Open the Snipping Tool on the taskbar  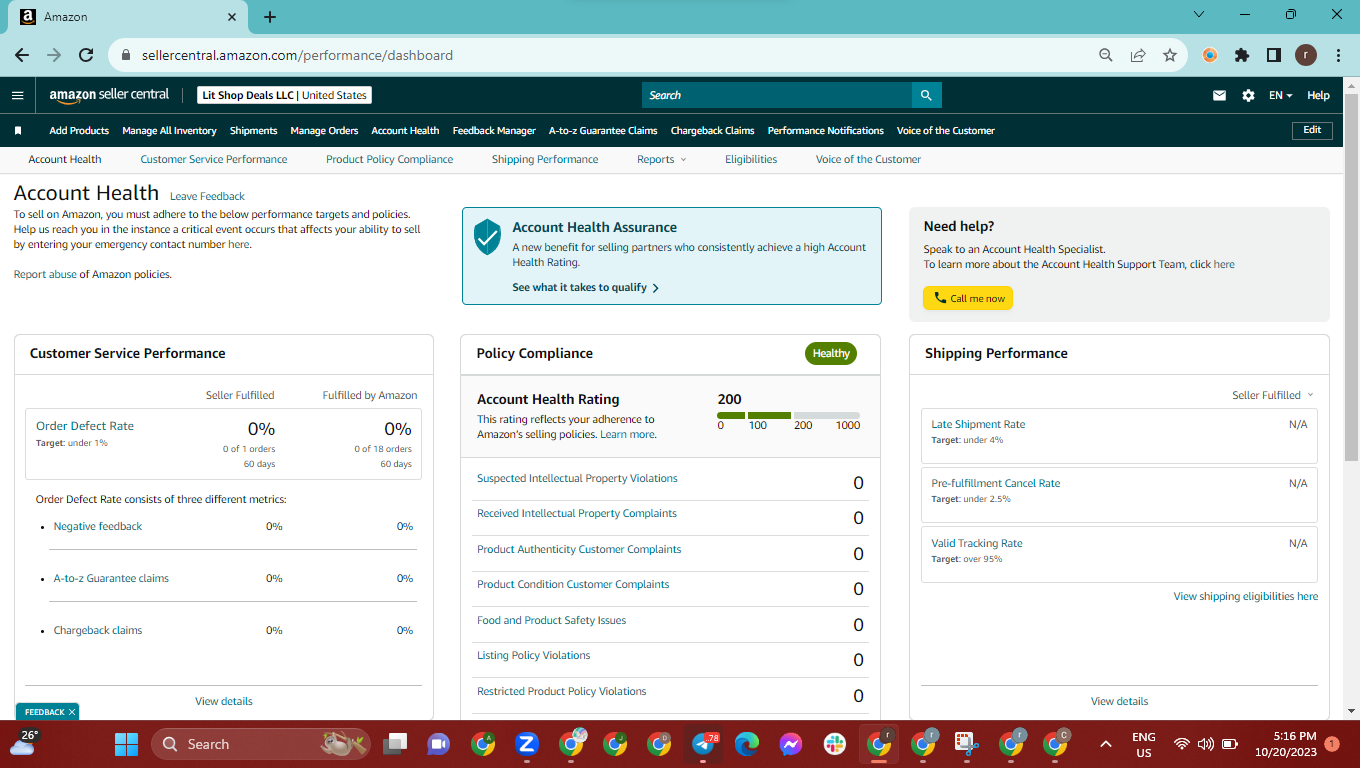click(966, 744)
